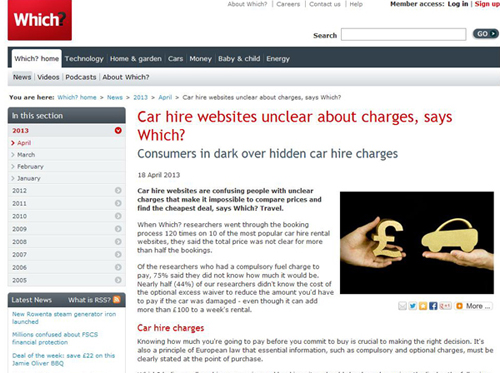This screenshot has height=373, width=500.
Task: Share article via email icon
Action: 402,306
